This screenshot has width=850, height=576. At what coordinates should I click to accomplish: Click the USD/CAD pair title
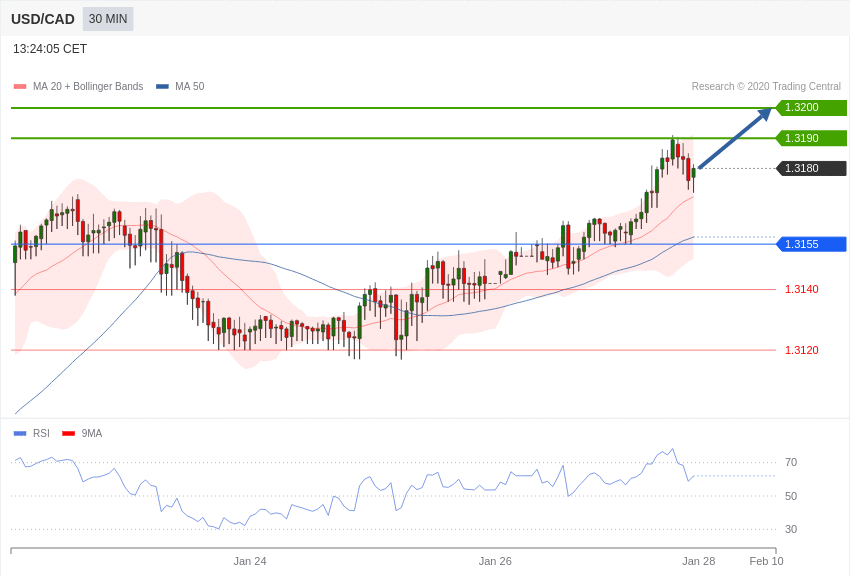pyautogui.click(x=43, y=20)
